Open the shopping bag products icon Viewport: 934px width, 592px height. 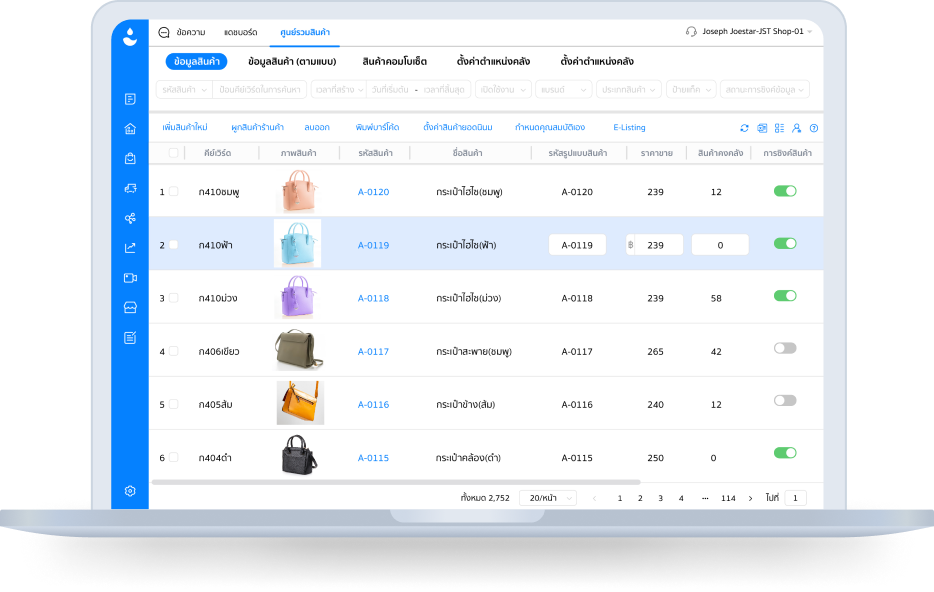(x=130, y=158)
